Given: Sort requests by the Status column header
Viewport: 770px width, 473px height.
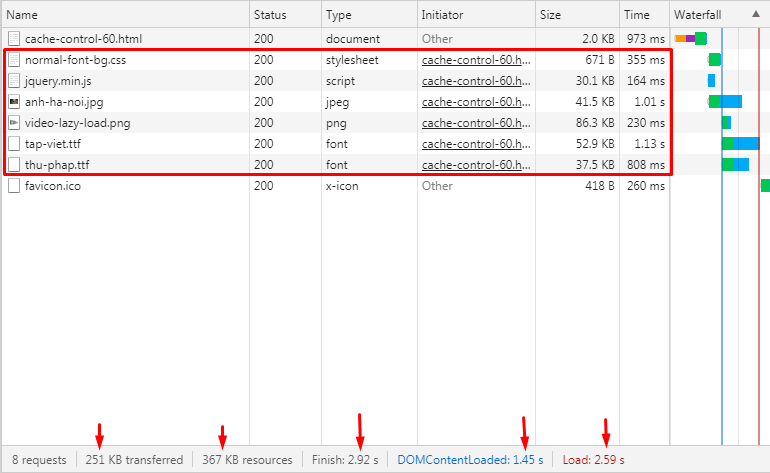Looking at the screenshot, I should (270, 15).
